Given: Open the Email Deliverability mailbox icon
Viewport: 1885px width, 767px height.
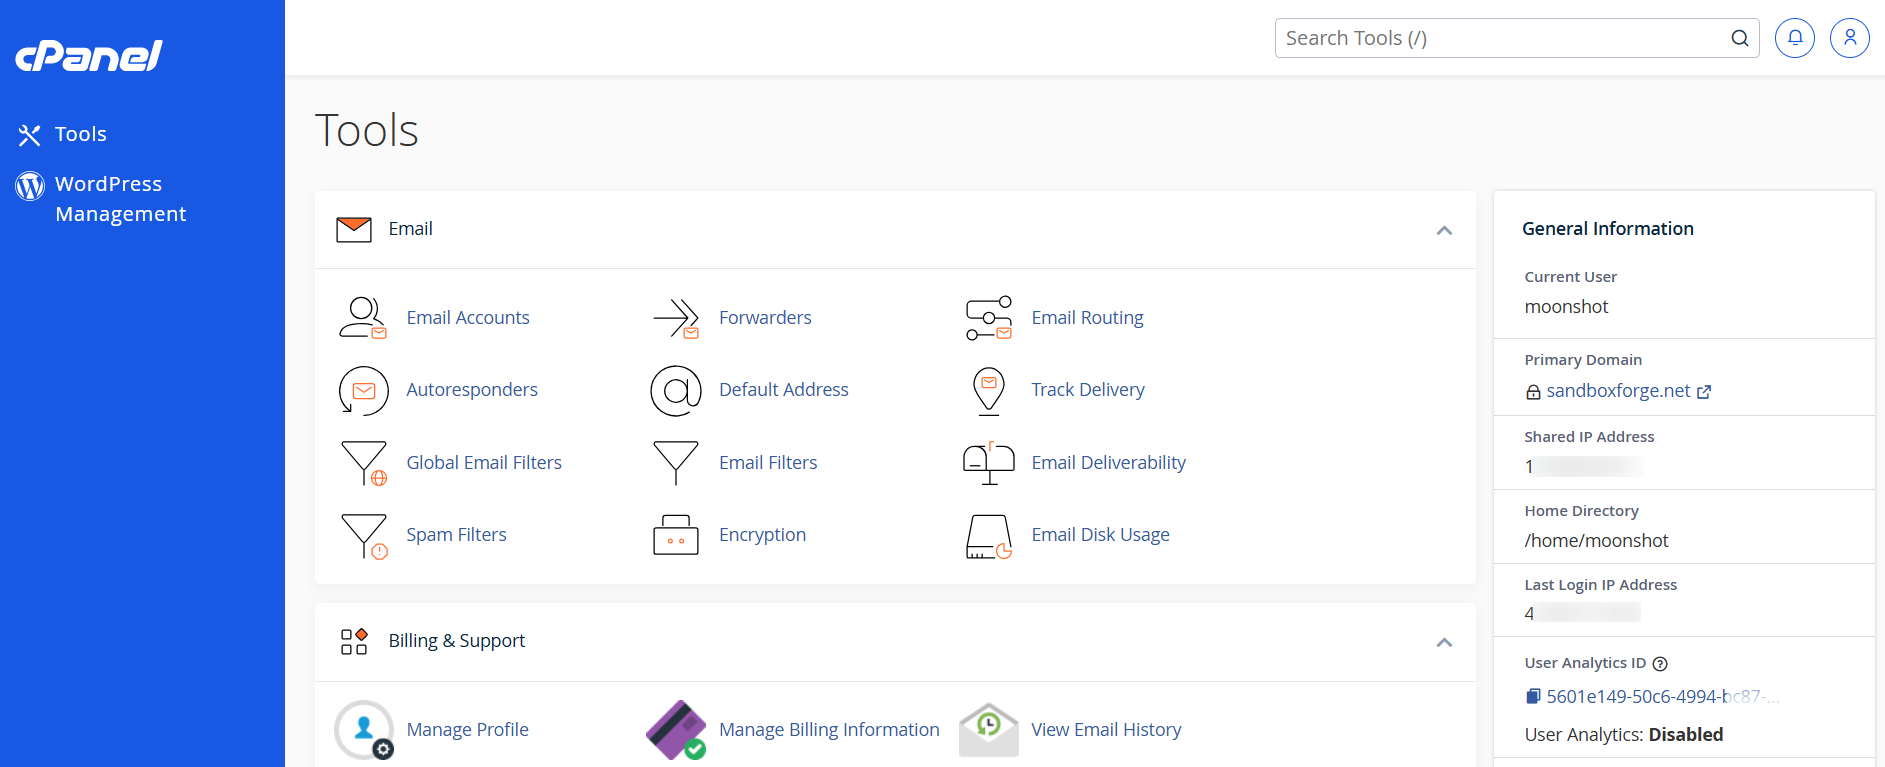Looking at the screenshot, I should click(989, 463).
